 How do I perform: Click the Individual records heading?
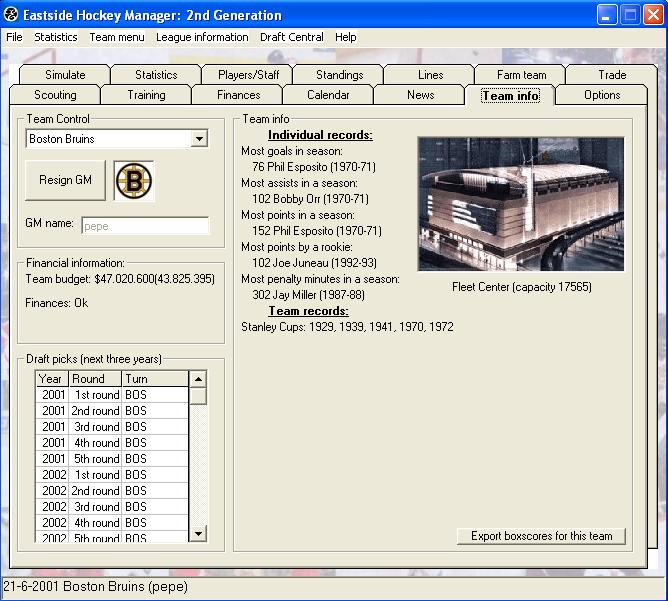[x=320, y=135]
